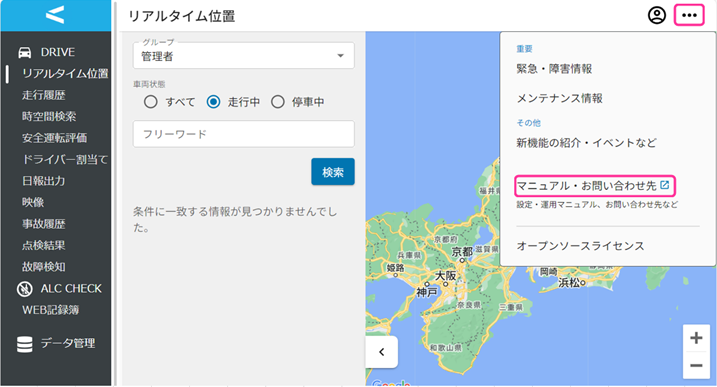This screenshot has height=387, width=717.
Task: Select the 走行中 radio button
Action: (x=213, y=102)
